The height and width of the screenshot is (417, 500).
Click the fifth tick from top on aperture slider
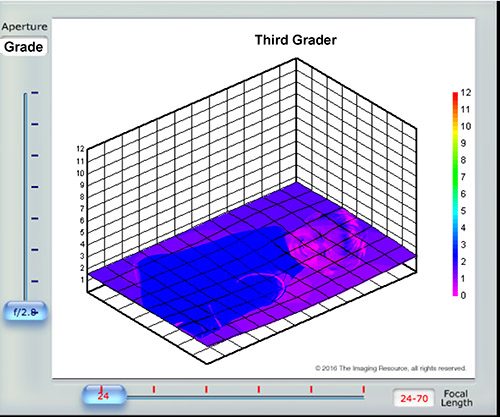[35, 219]
